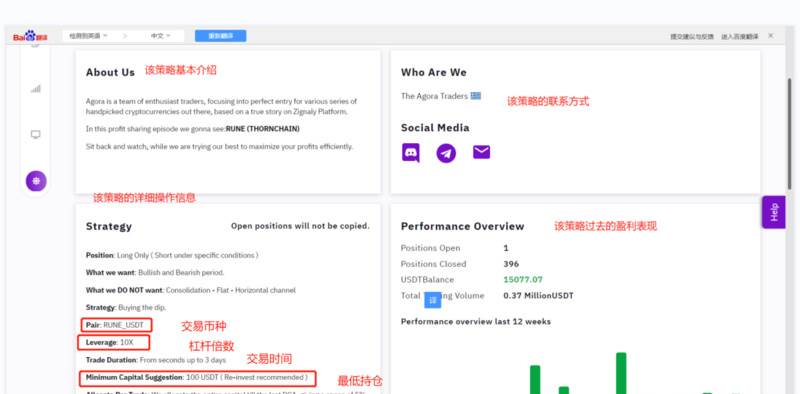Image resolution: width=800 pixels, height=394 pixels.
Task: Click 'Open positions will not be copied.' notice
Action: coord(300,226)
